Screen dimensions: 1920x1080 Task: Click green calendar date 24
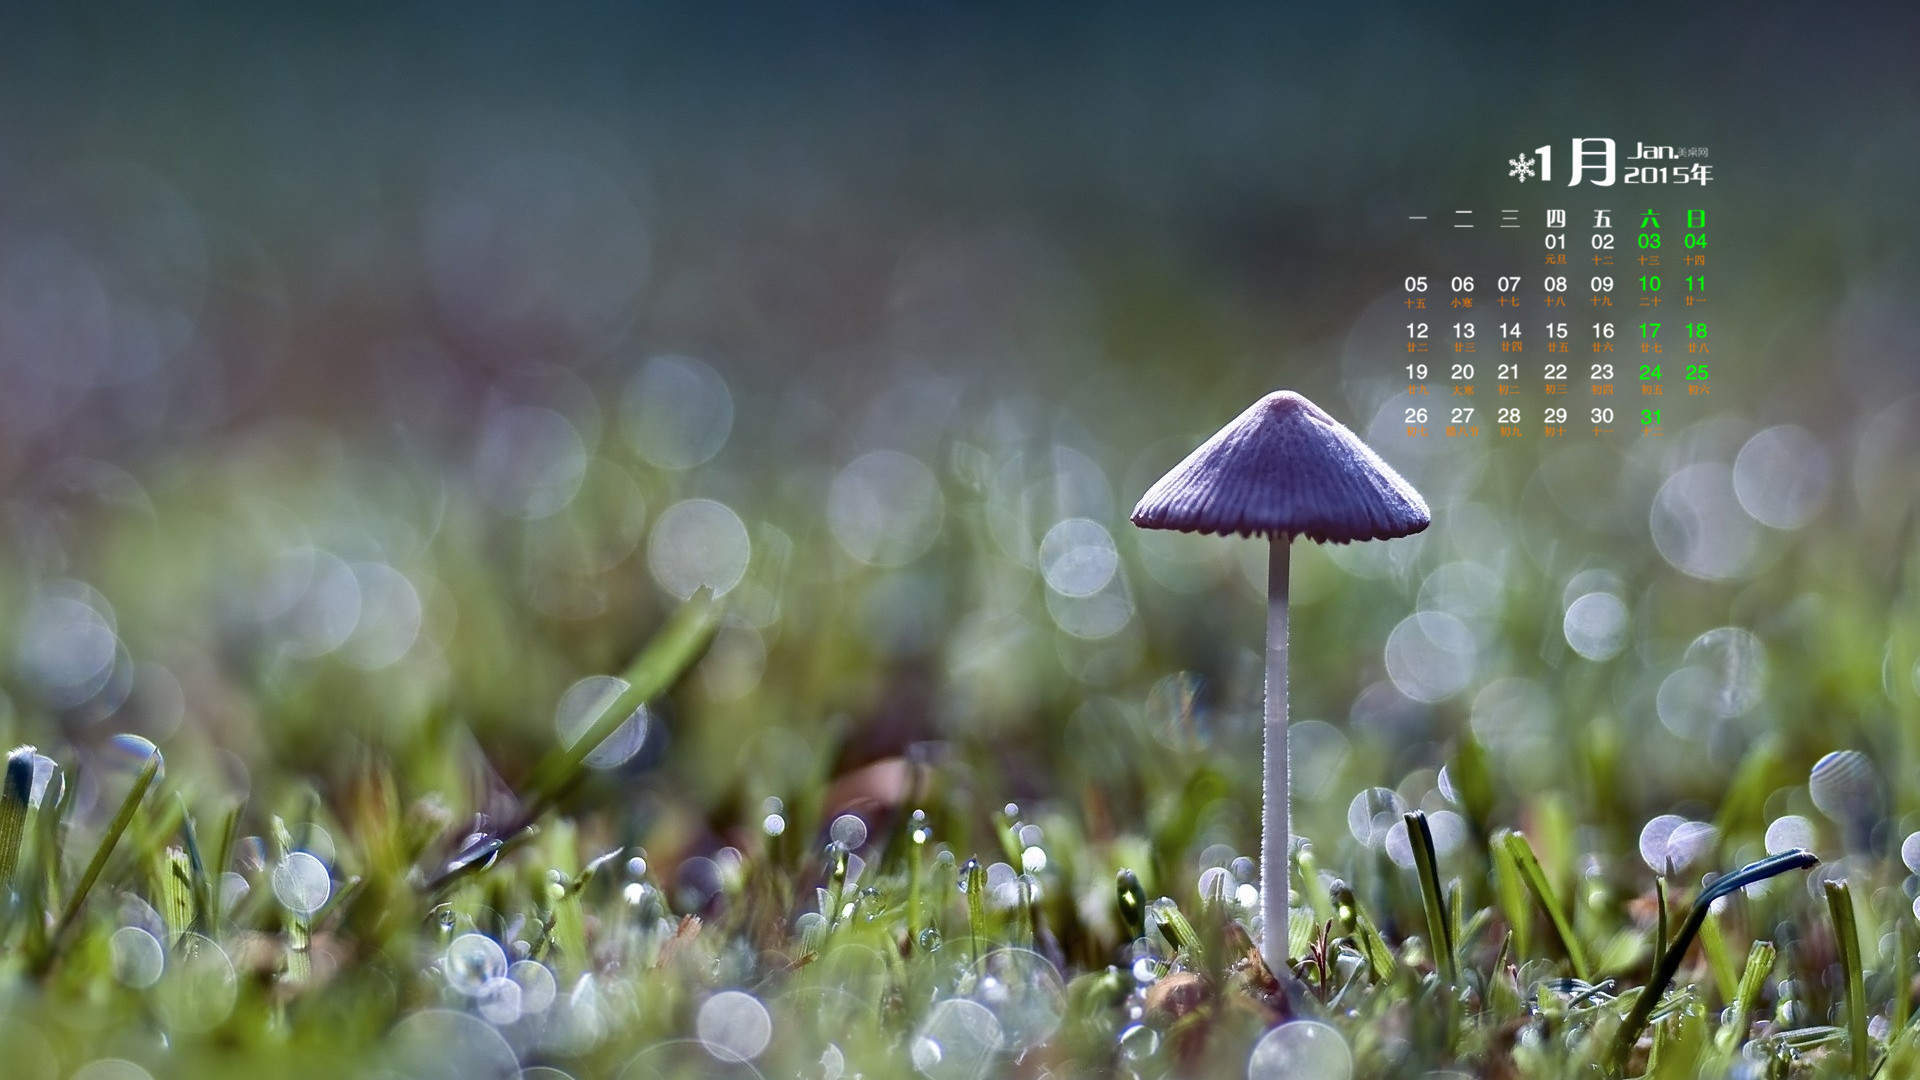(1650, 373)
